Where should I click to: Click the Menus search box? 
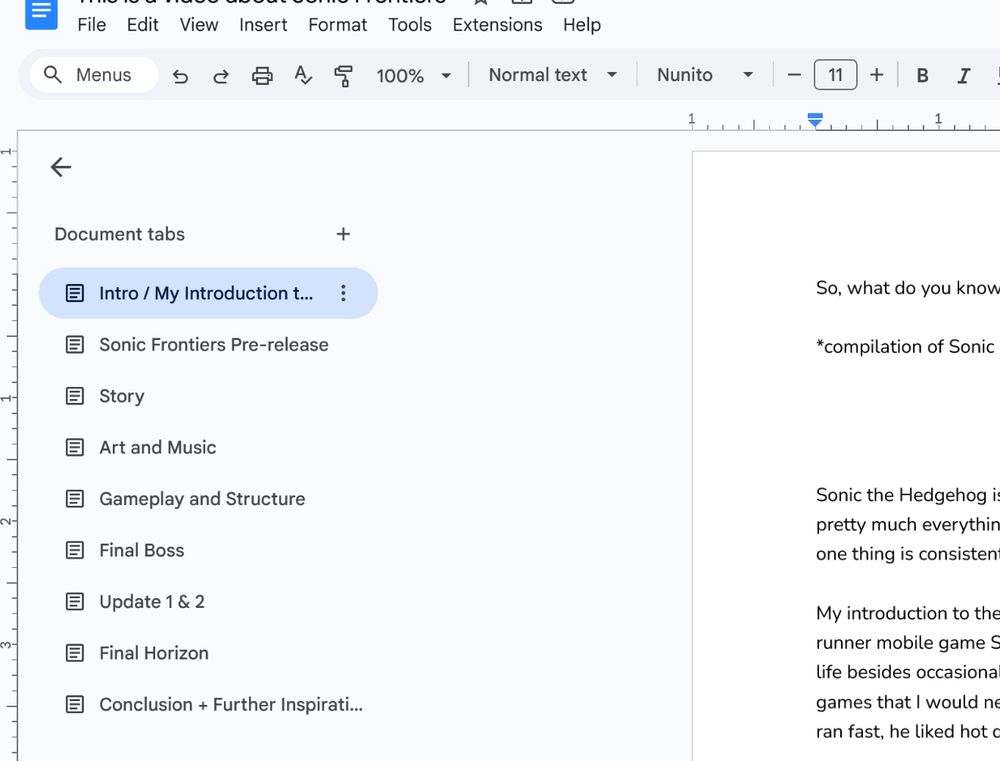[x=94, y=75]
